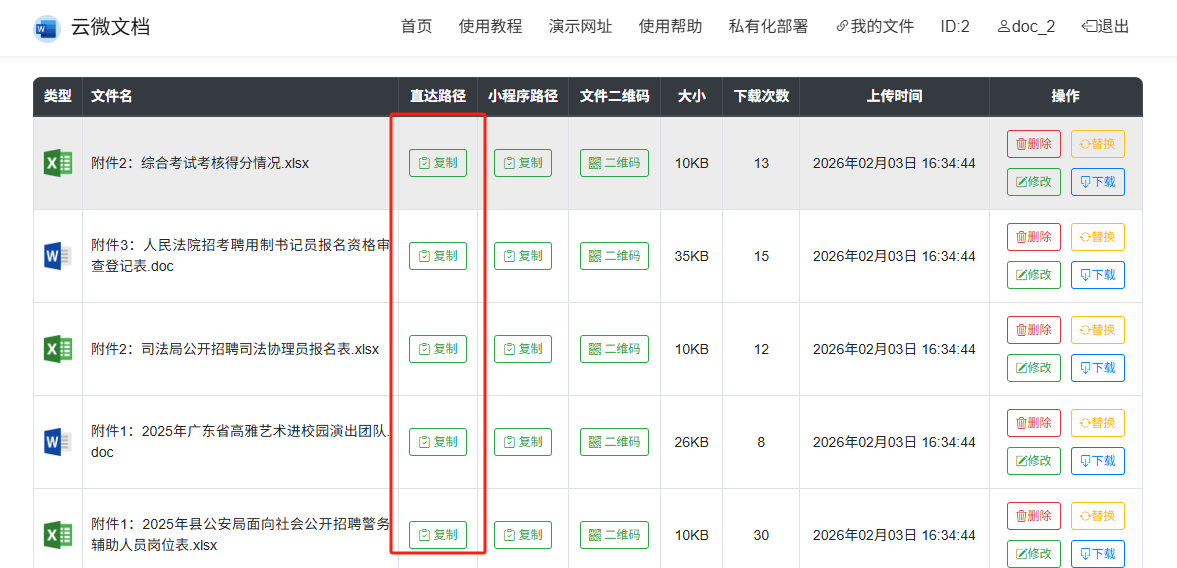Delete the 综合考试考核得分情况.xlsx file

1034,144
